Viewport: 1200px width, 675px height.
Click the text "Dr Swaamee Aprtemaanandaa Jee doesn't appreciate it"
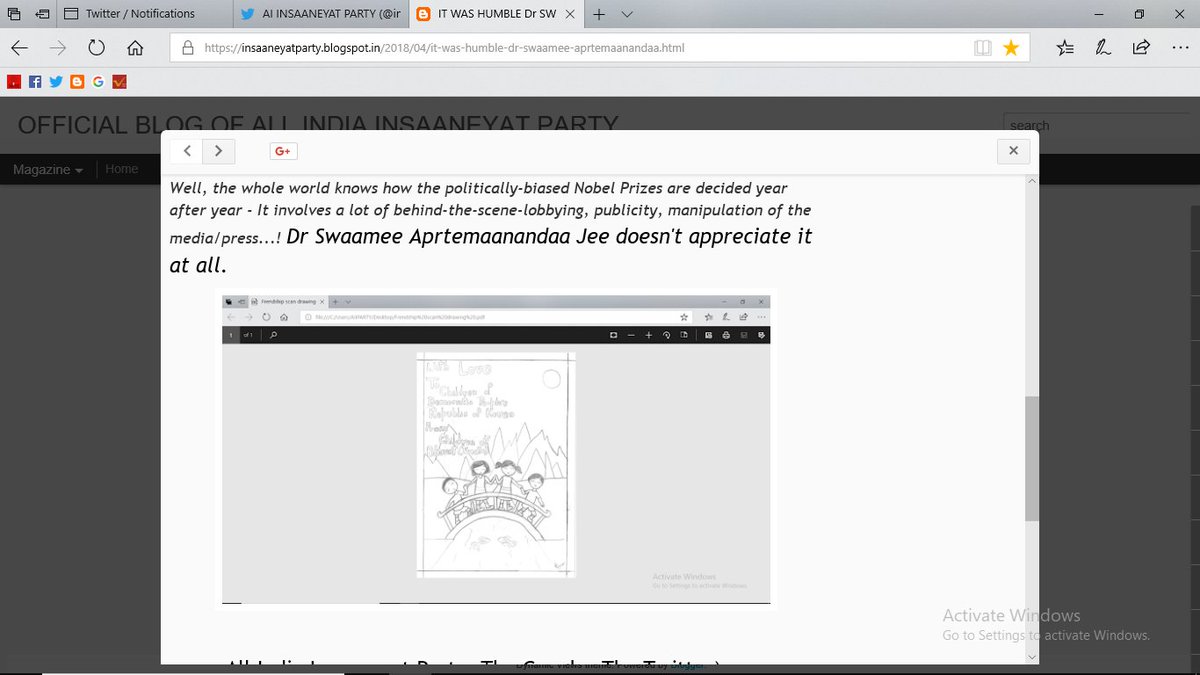[549, 237]
